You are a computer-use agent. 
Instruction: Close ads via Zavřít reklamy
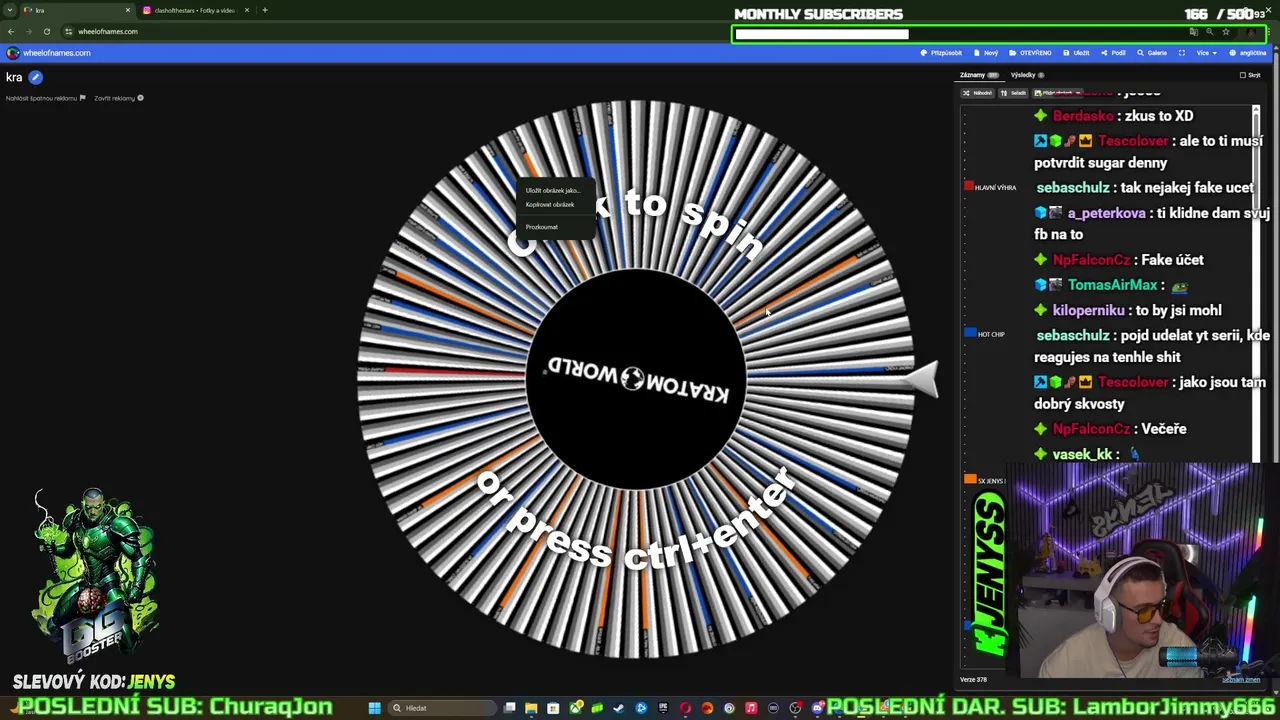point(119,98)
